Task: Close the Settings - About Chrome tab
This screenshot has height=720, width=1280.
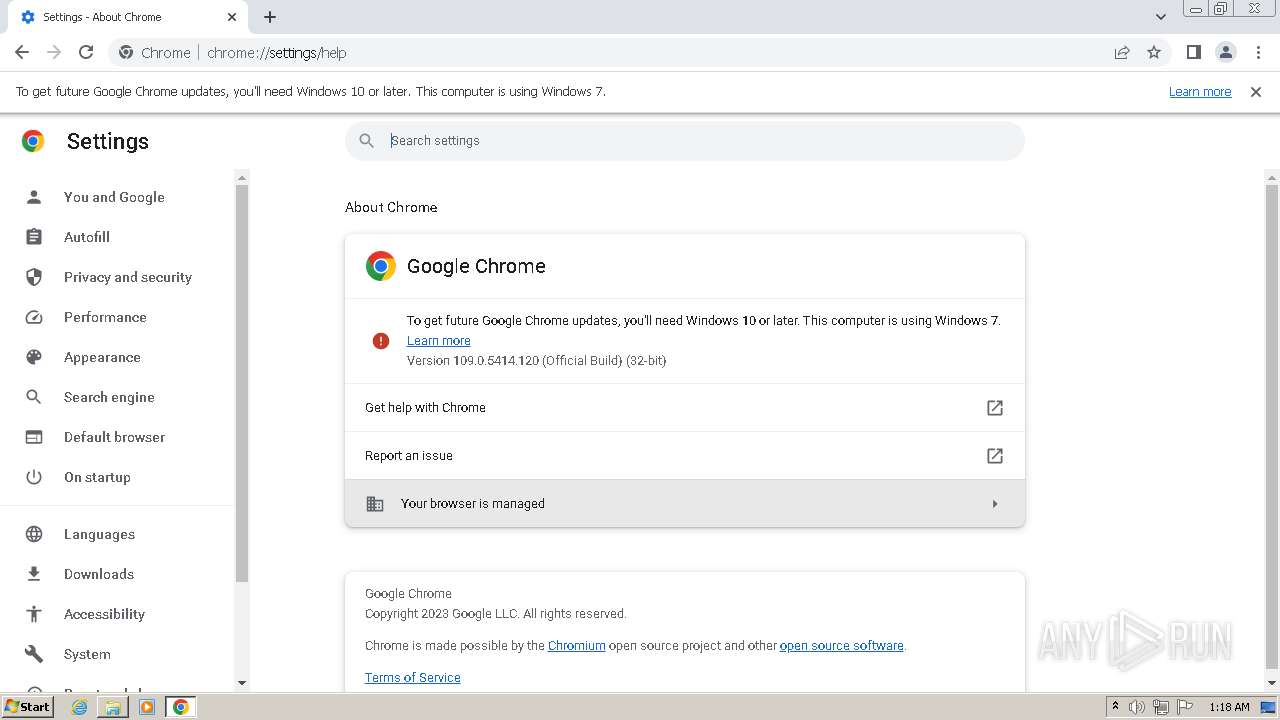Action: [232, 17]
